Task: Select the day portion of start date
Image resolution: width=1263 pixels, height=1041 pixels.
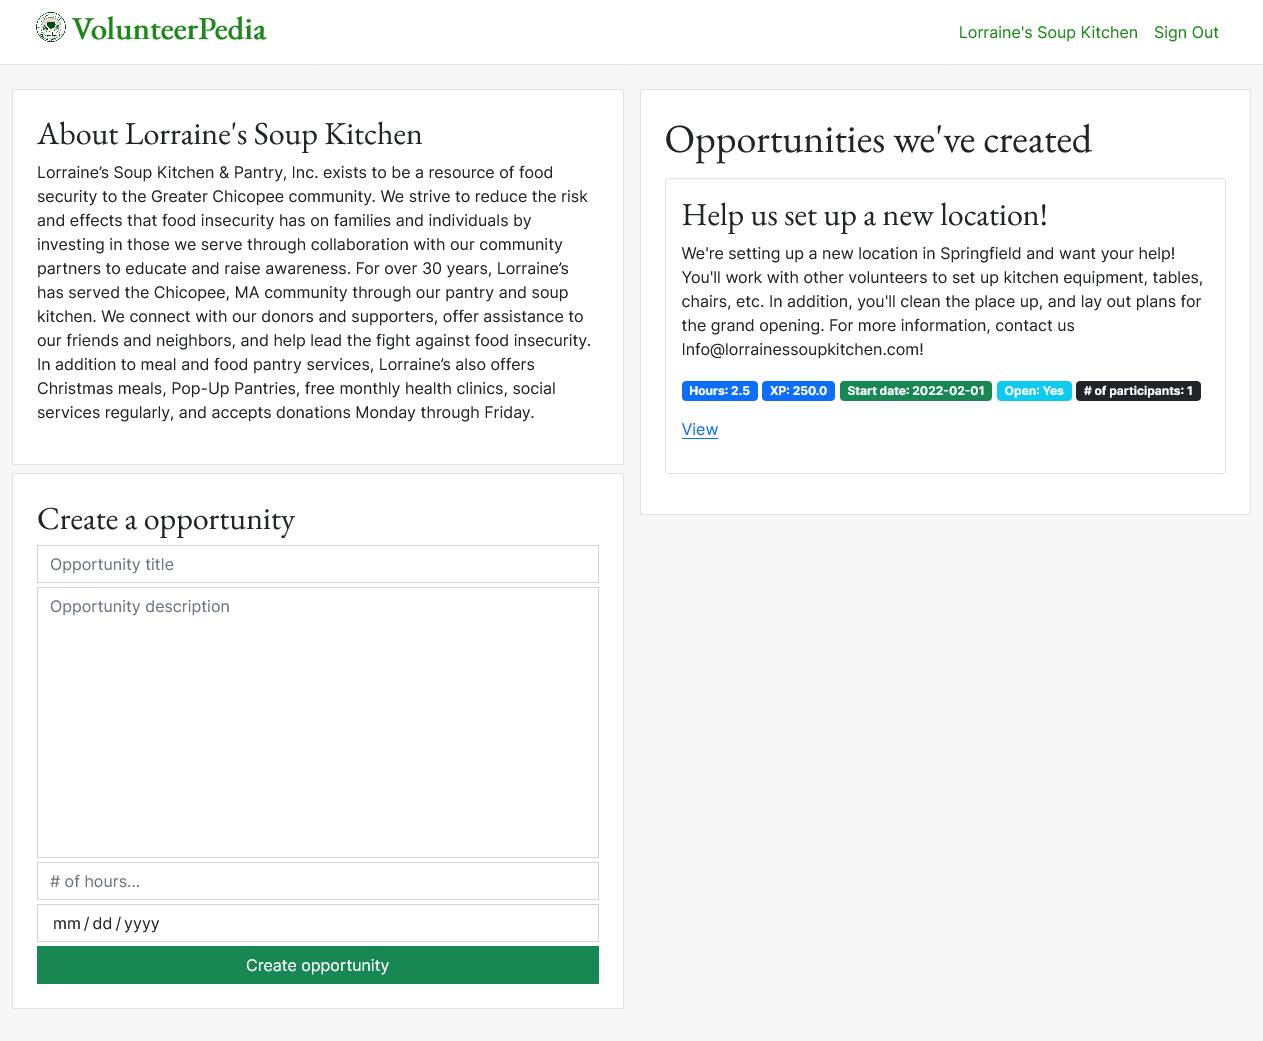Action: (x=102, y=923)
